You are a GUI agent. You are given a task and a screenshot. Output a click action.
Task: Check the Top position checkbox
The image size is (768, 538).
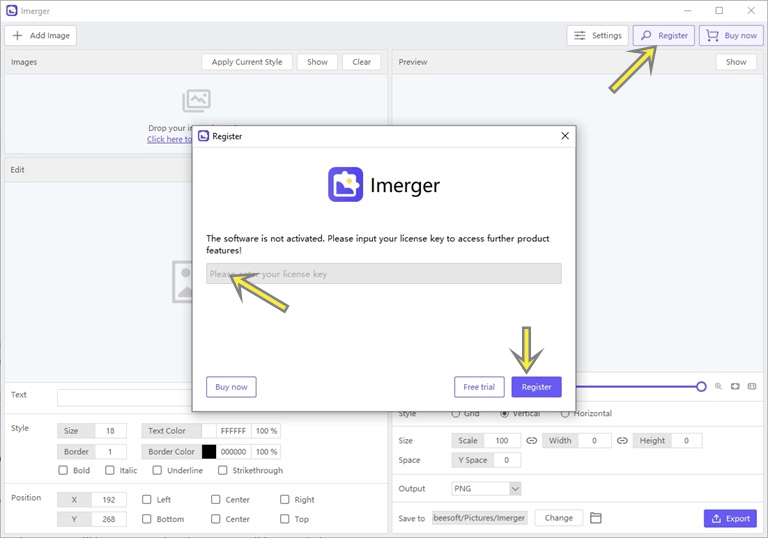coord(285,518)
